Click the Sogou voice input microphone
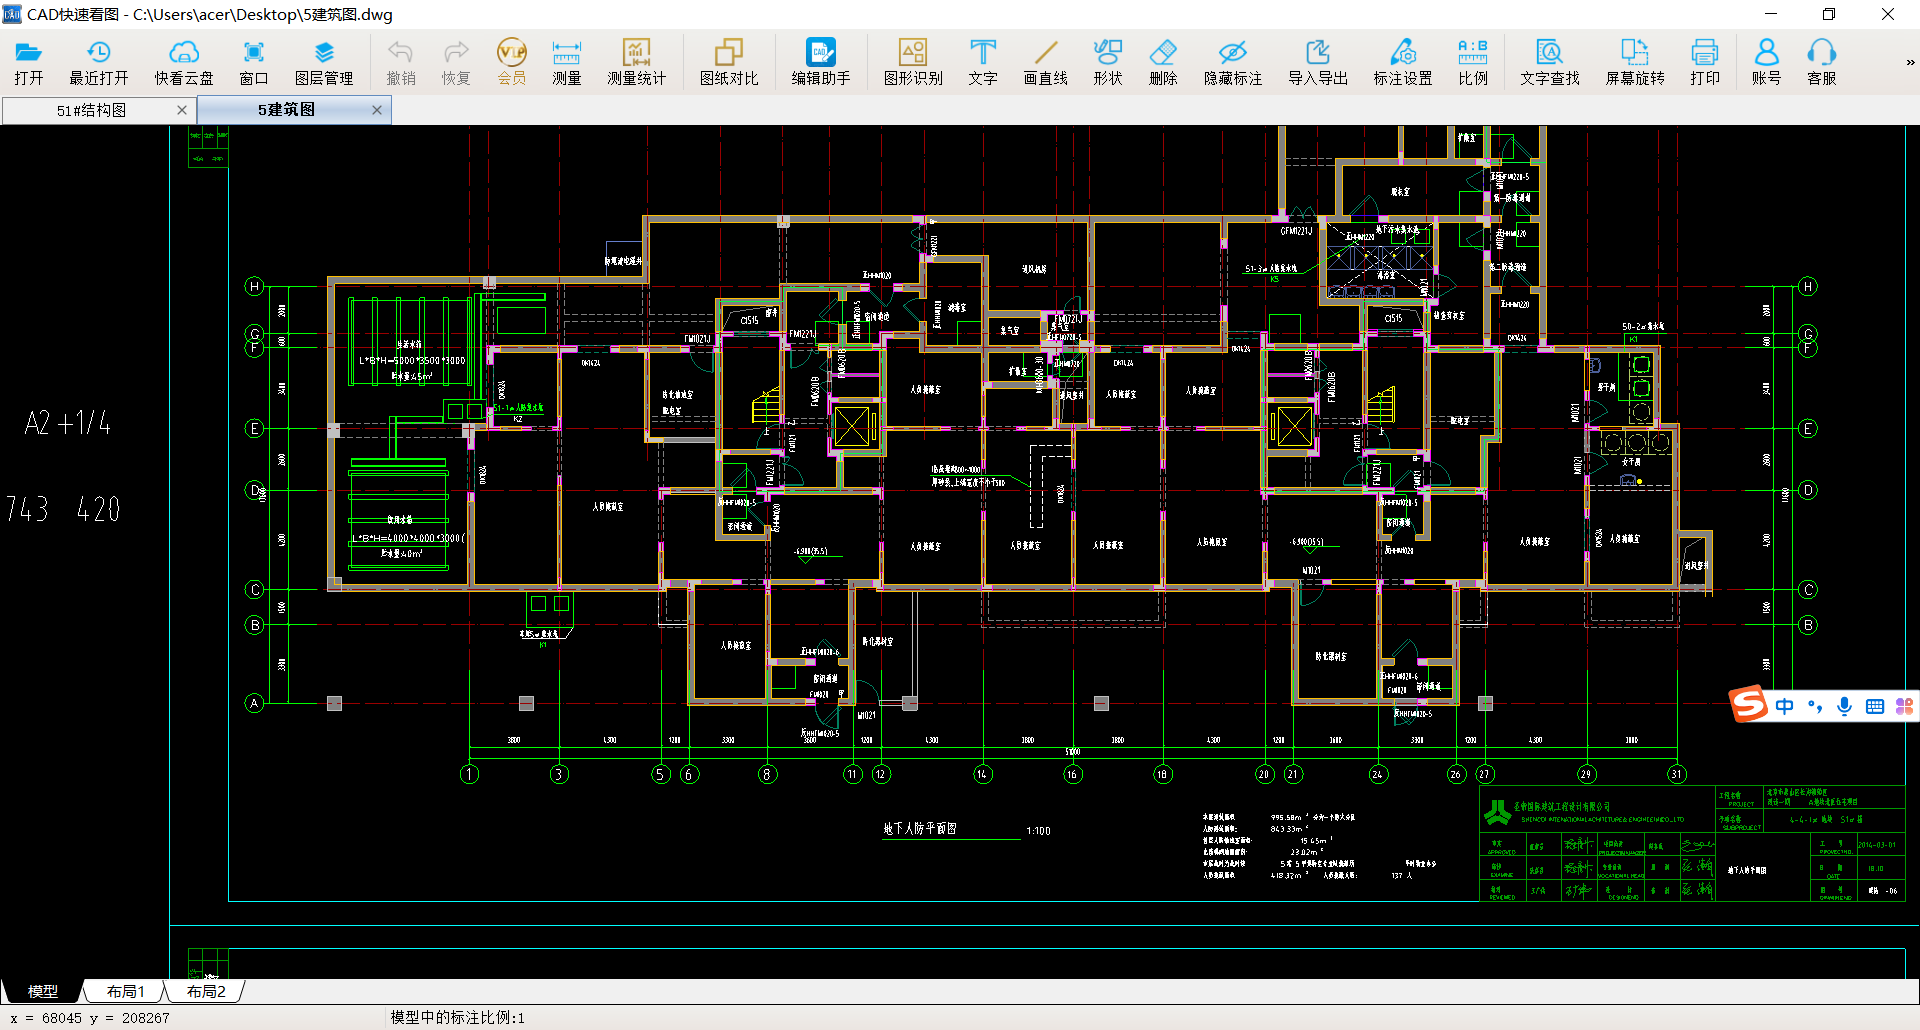The width and height of the screenshot is (1920, 1030). click(x=1845, y=706)
